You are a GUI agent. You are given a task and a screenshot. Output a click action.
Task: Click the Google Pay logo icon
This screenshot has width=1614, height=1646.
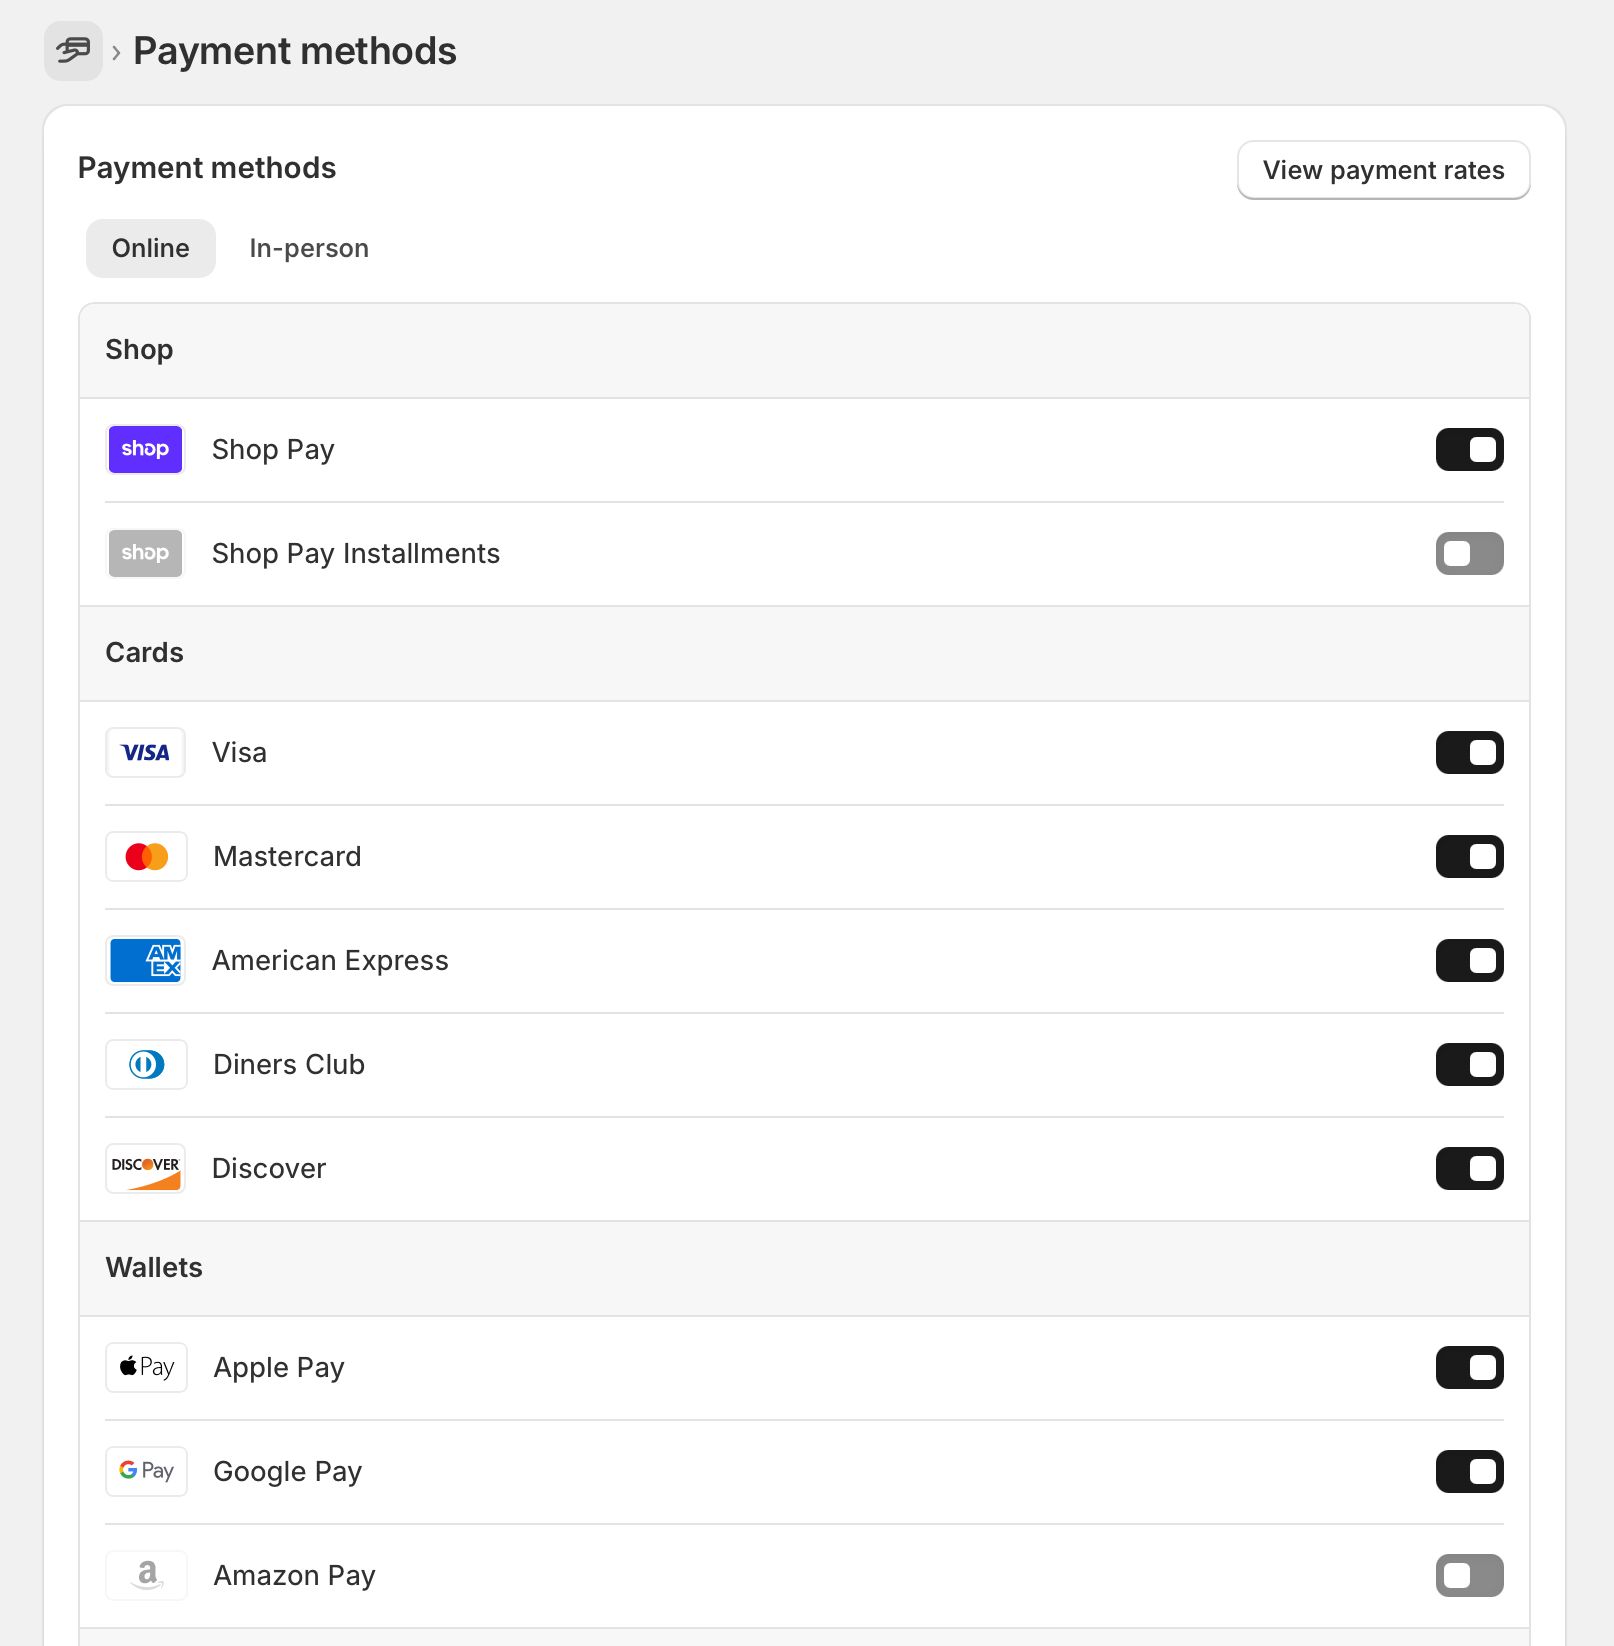click(146, 1472)
